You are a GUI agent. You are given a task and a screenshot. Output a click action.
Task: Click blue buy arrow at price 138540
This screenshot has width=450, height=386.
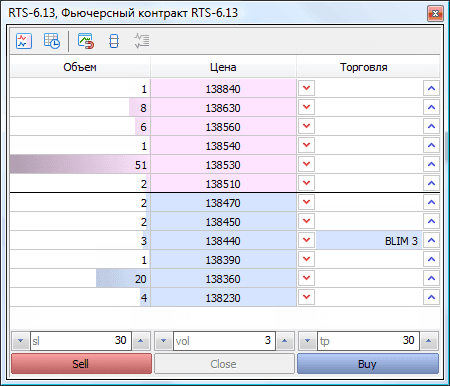tap(431, 145)
